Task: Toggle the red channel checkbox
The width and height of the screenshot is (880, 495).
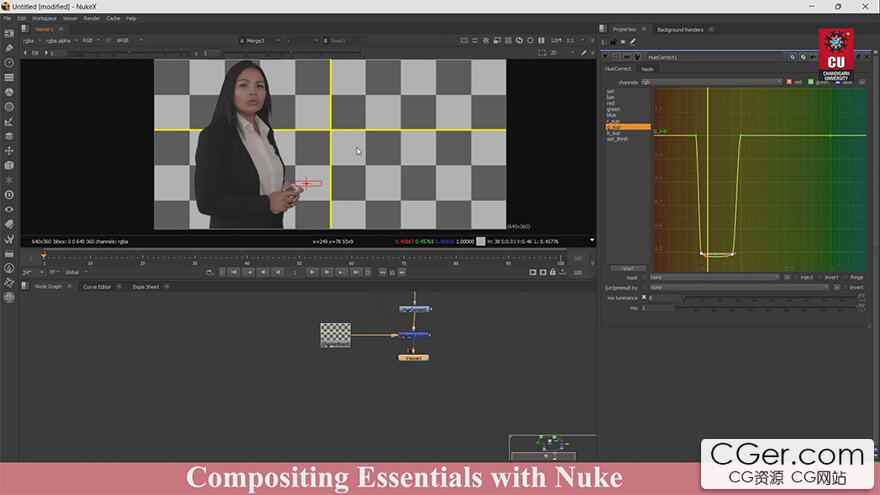Action: (789, 82)
